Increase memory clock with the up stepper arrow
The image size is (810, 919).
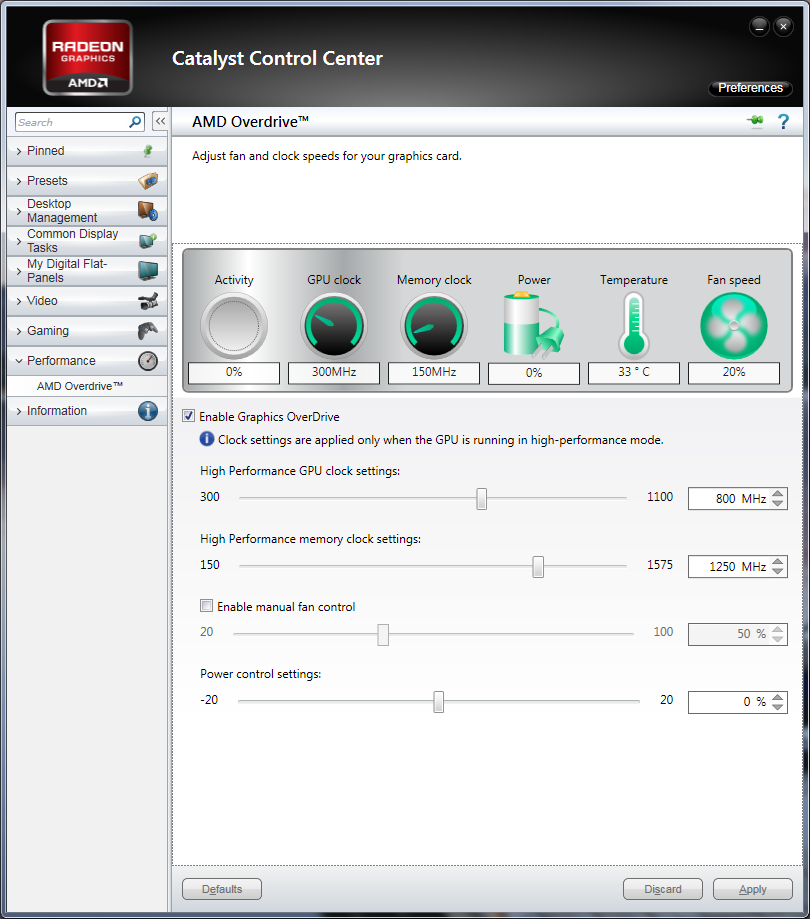coord(778,561)
